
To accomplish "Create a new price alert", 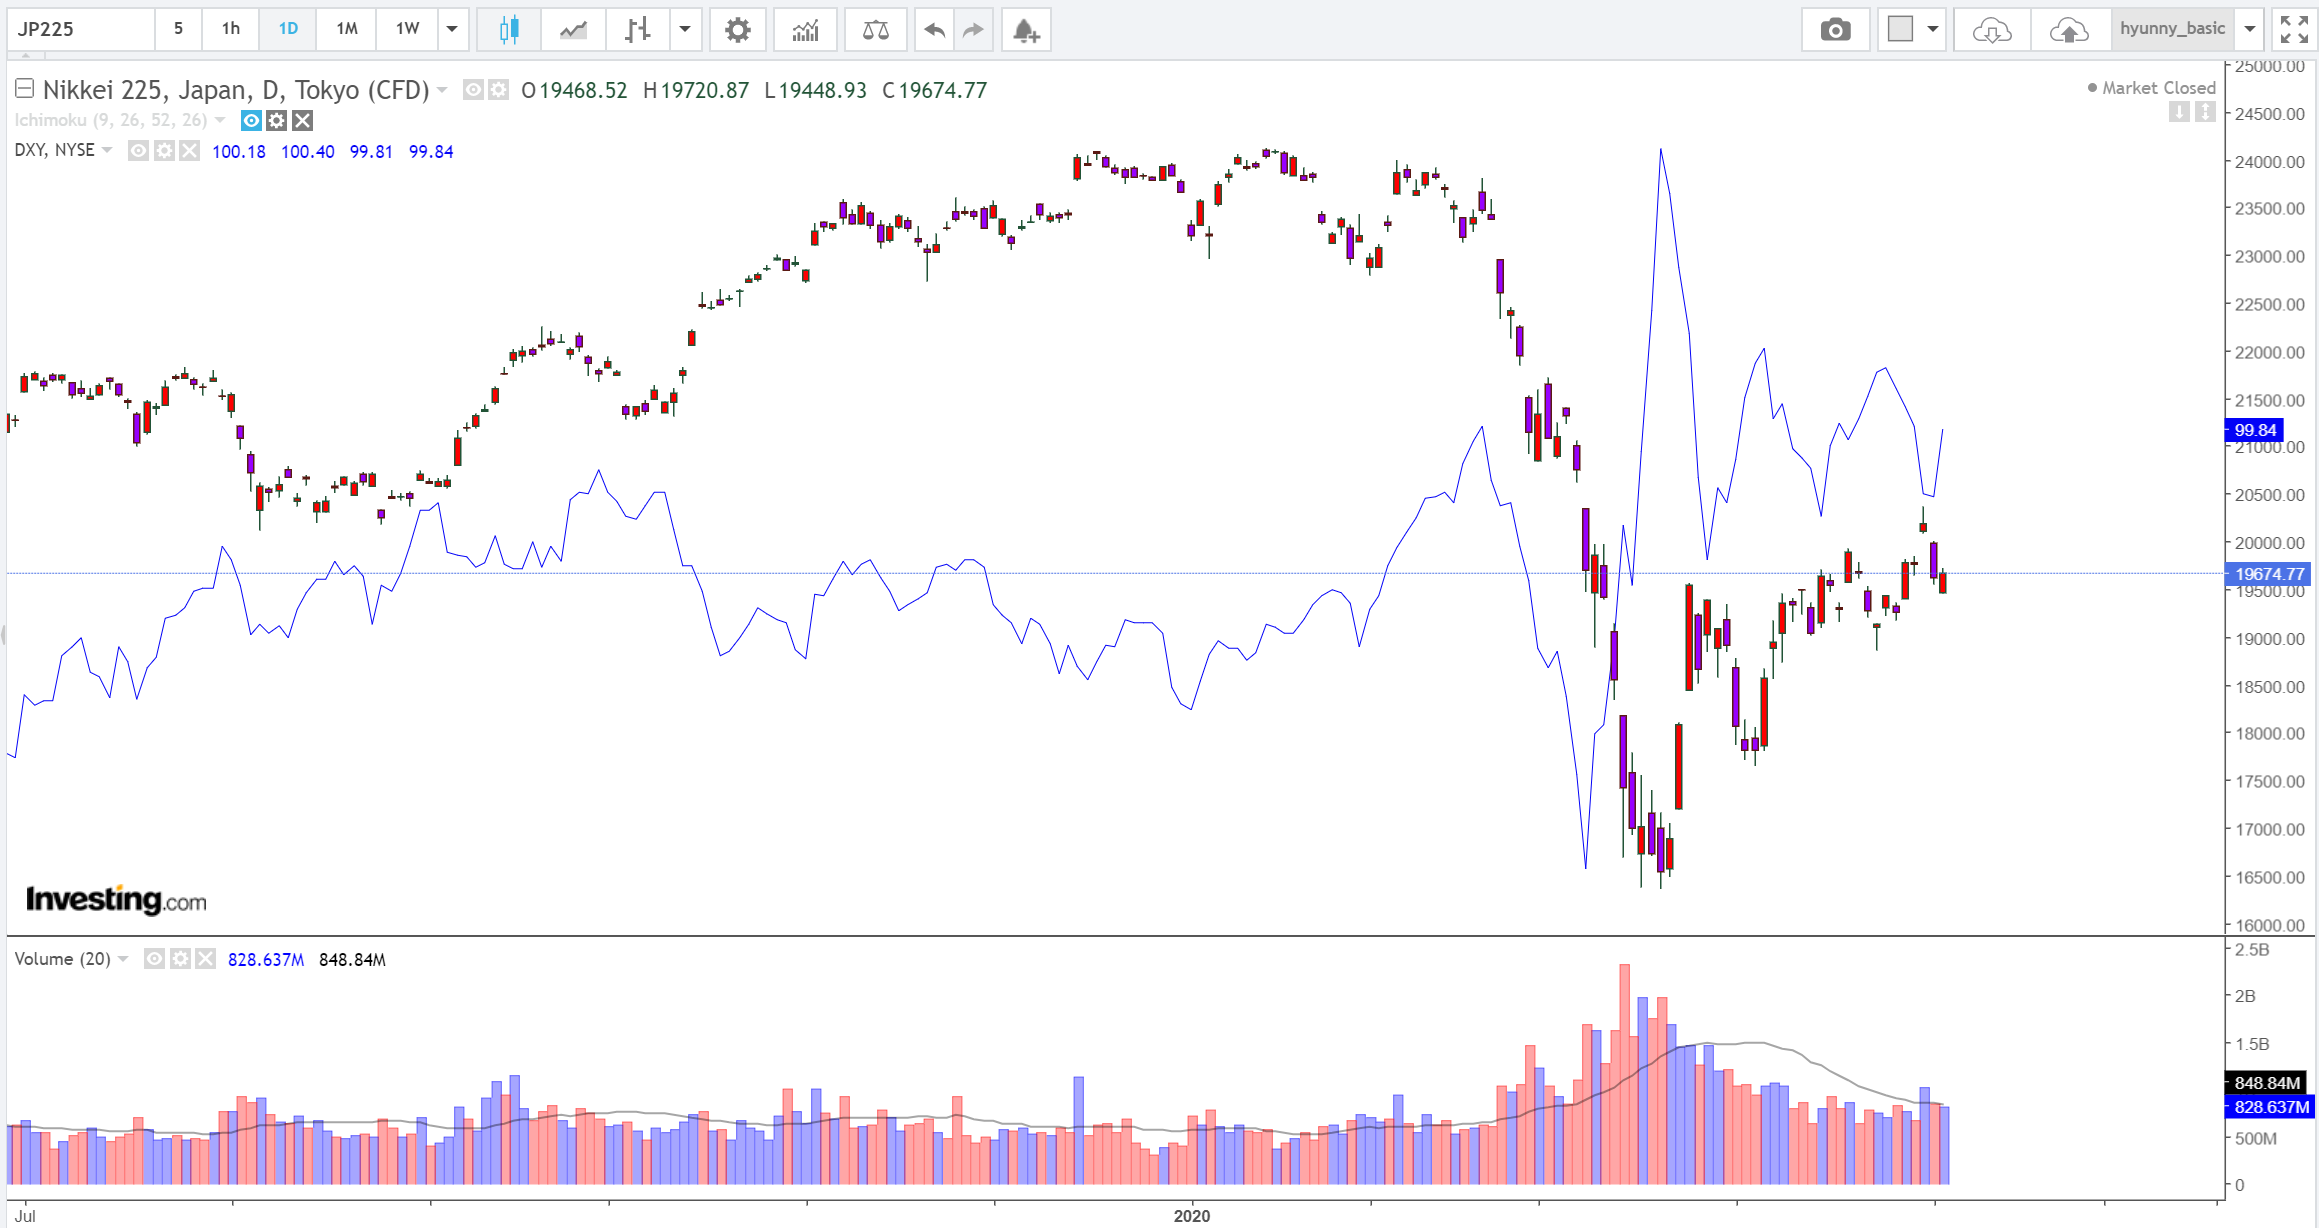I will coord(1026,29).
